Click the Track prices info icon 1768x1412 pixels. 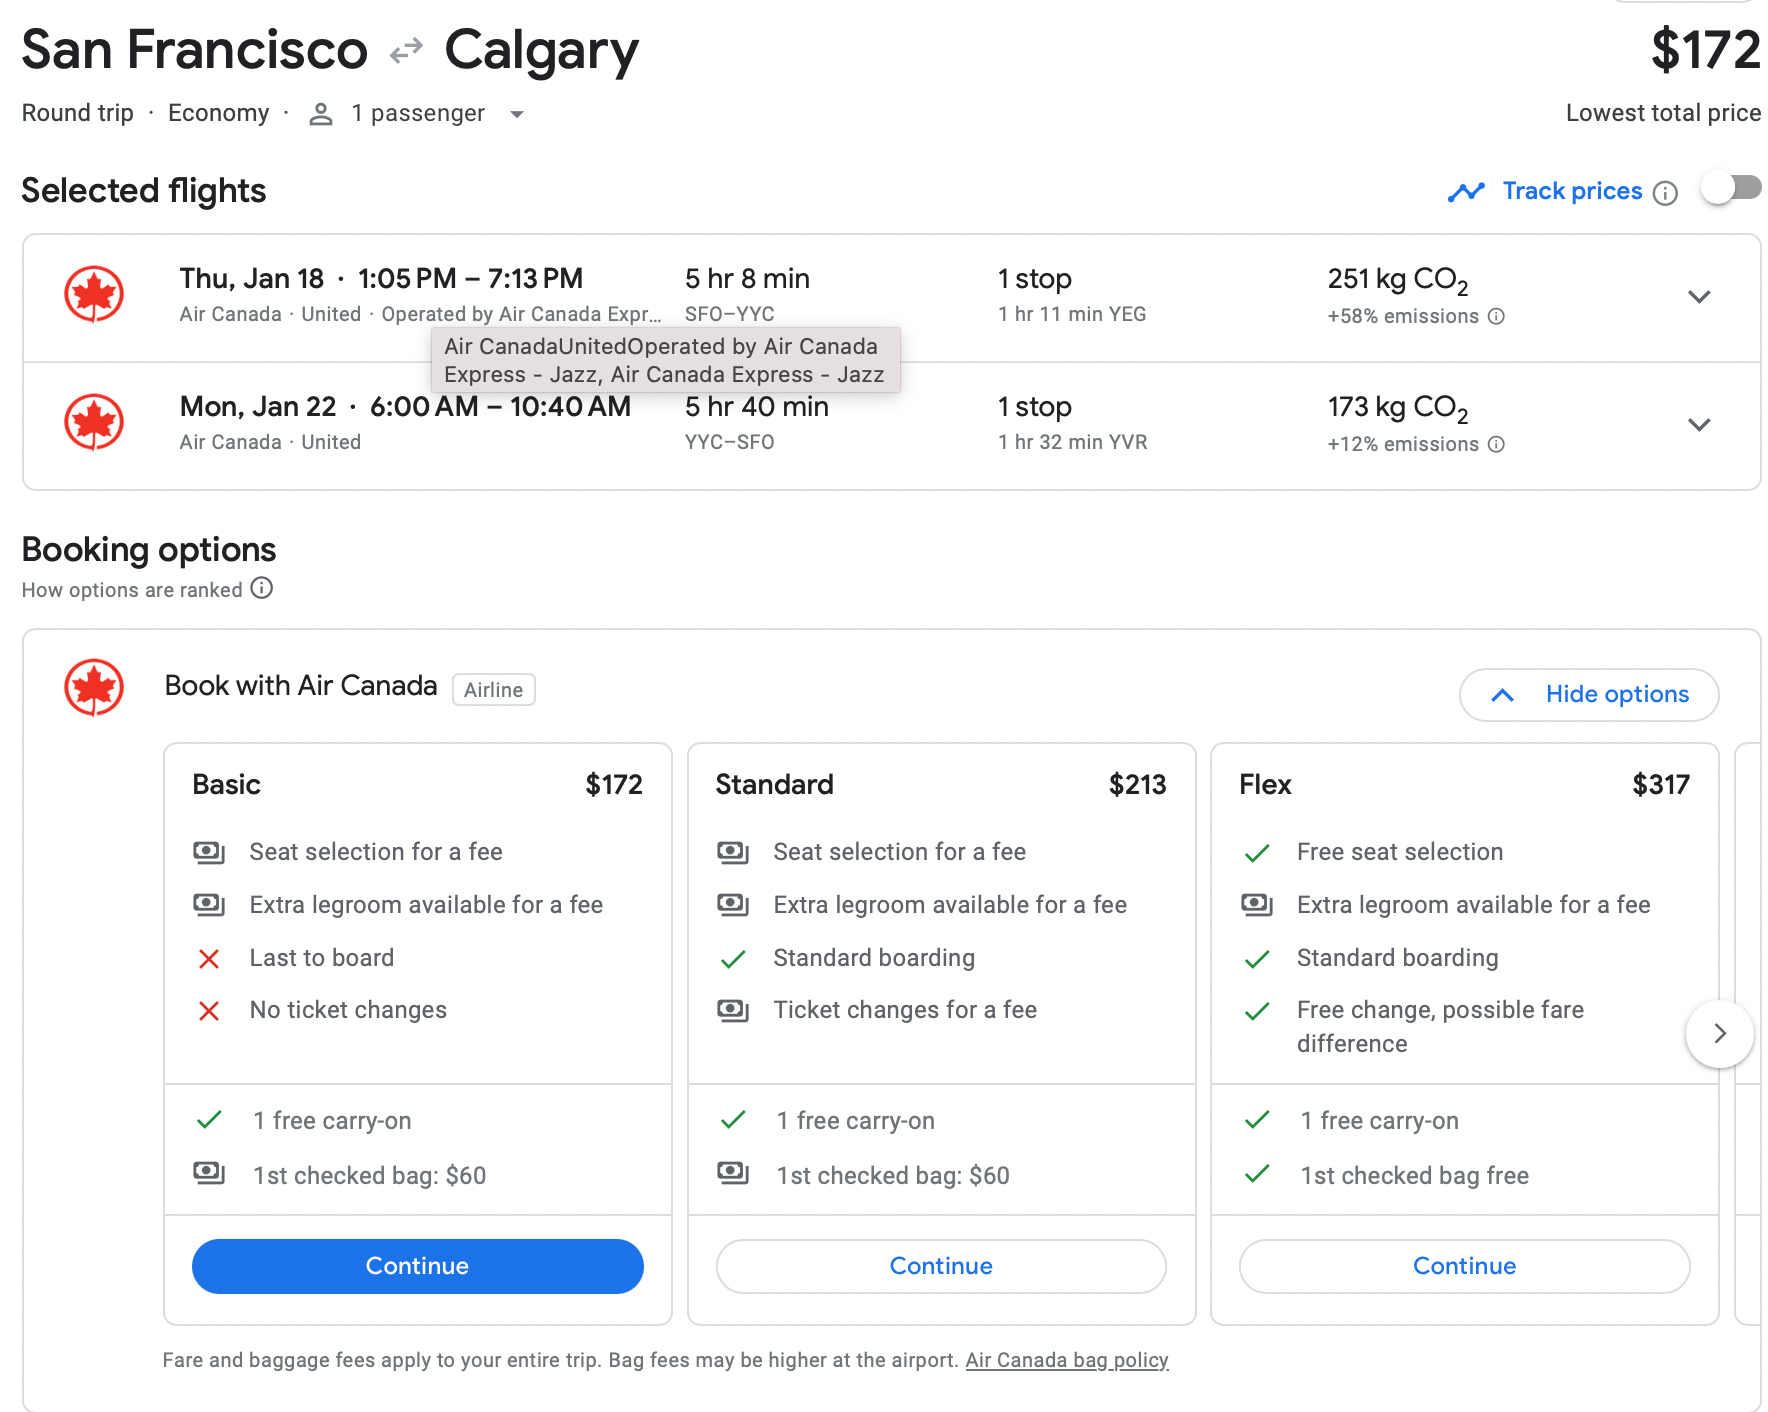tap(1665, 193)
